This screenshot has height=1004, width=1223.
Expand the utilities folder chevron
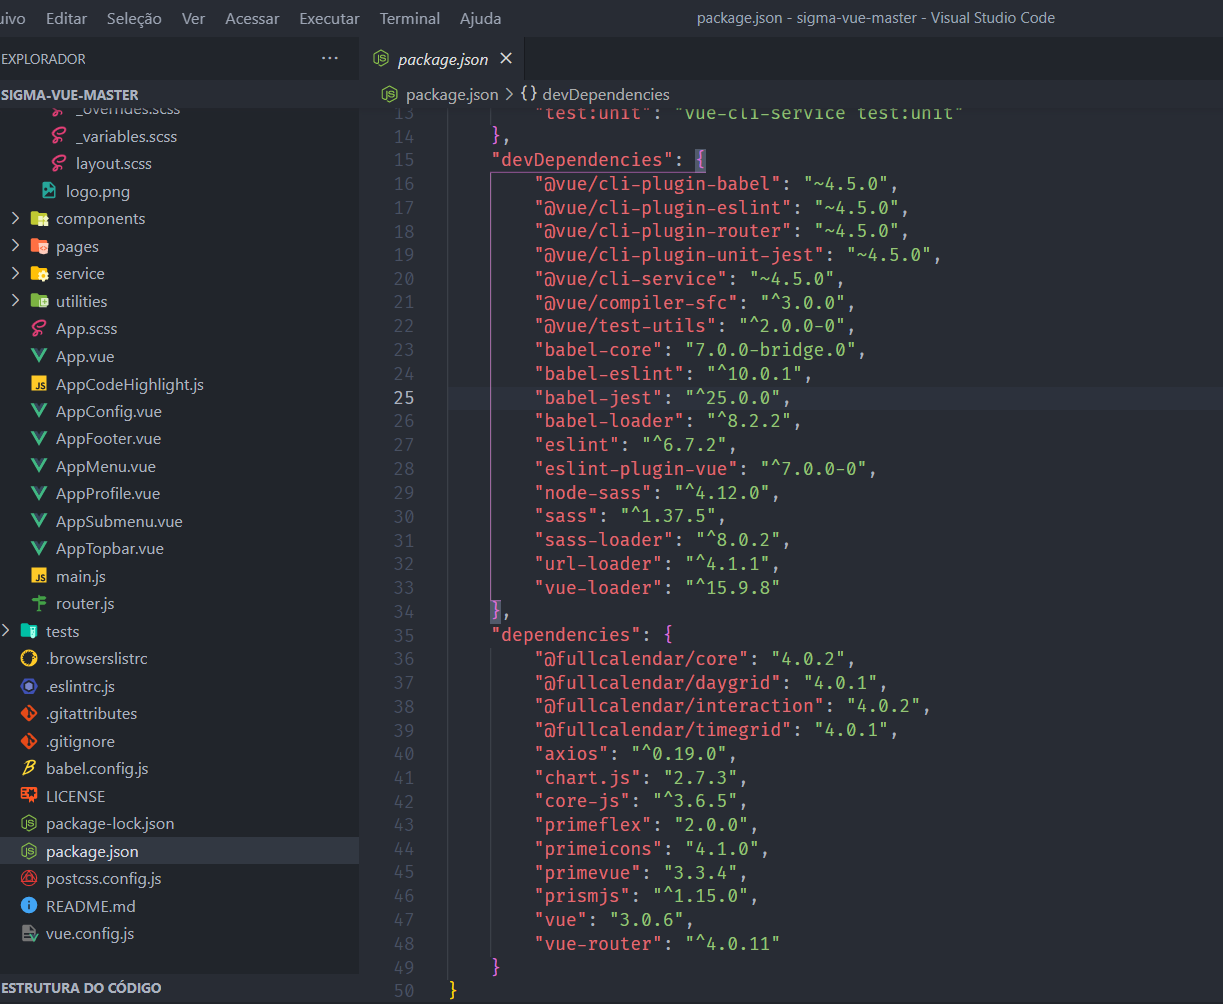[x=15, y=301]
